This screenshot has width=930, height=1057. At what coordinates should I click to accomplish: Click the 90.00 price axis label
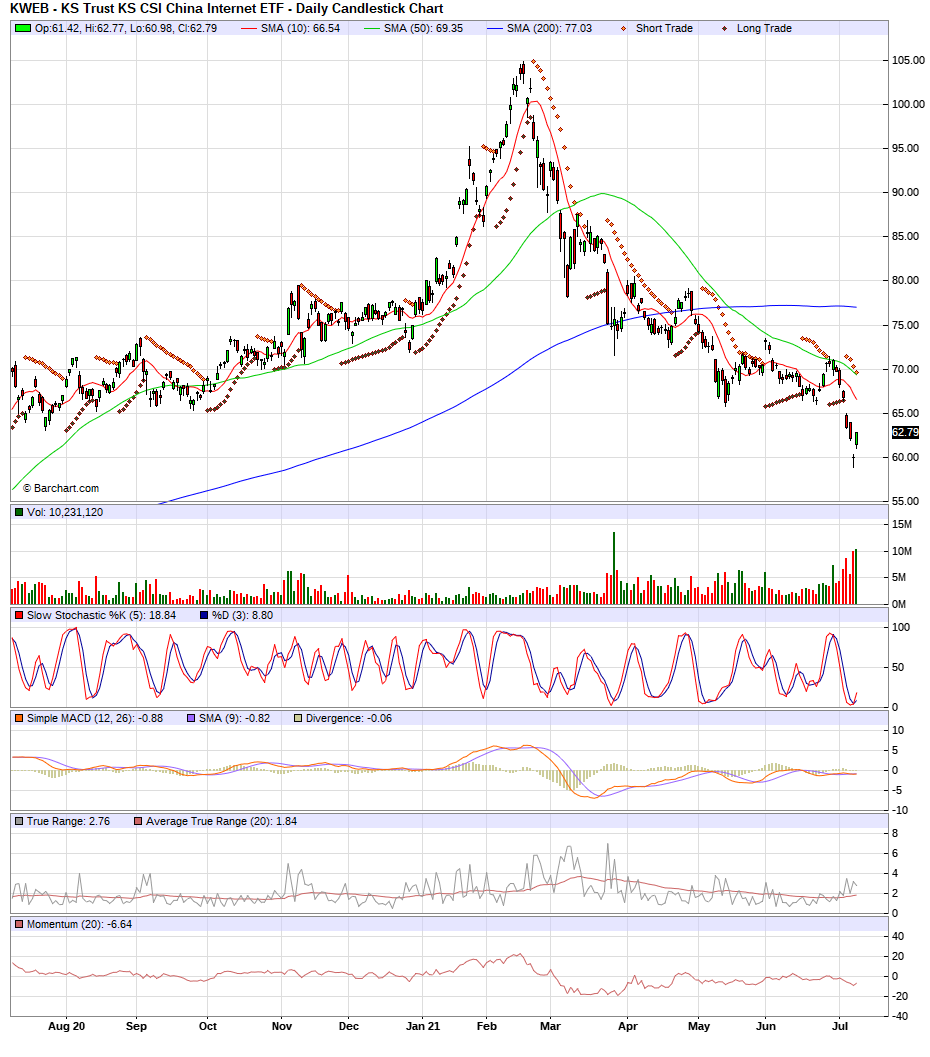[x=905, y=193]
